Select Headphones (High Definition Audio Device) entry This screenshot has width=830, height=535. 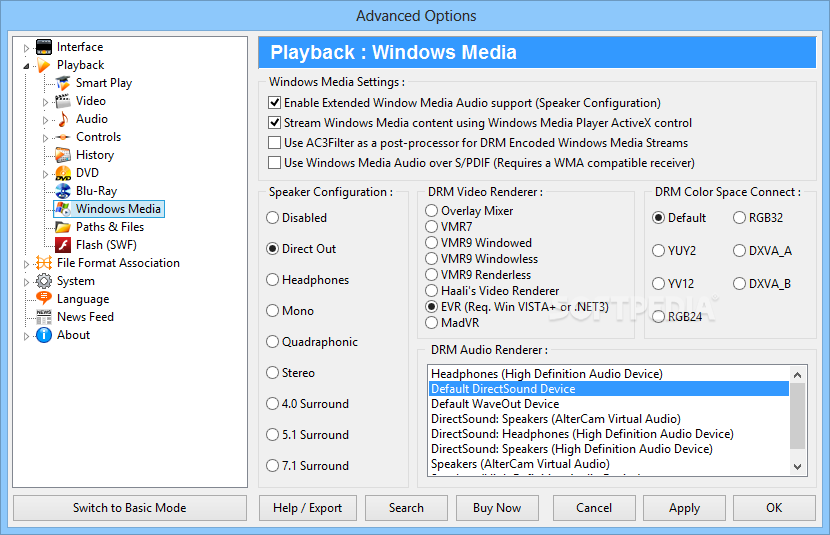608,374
